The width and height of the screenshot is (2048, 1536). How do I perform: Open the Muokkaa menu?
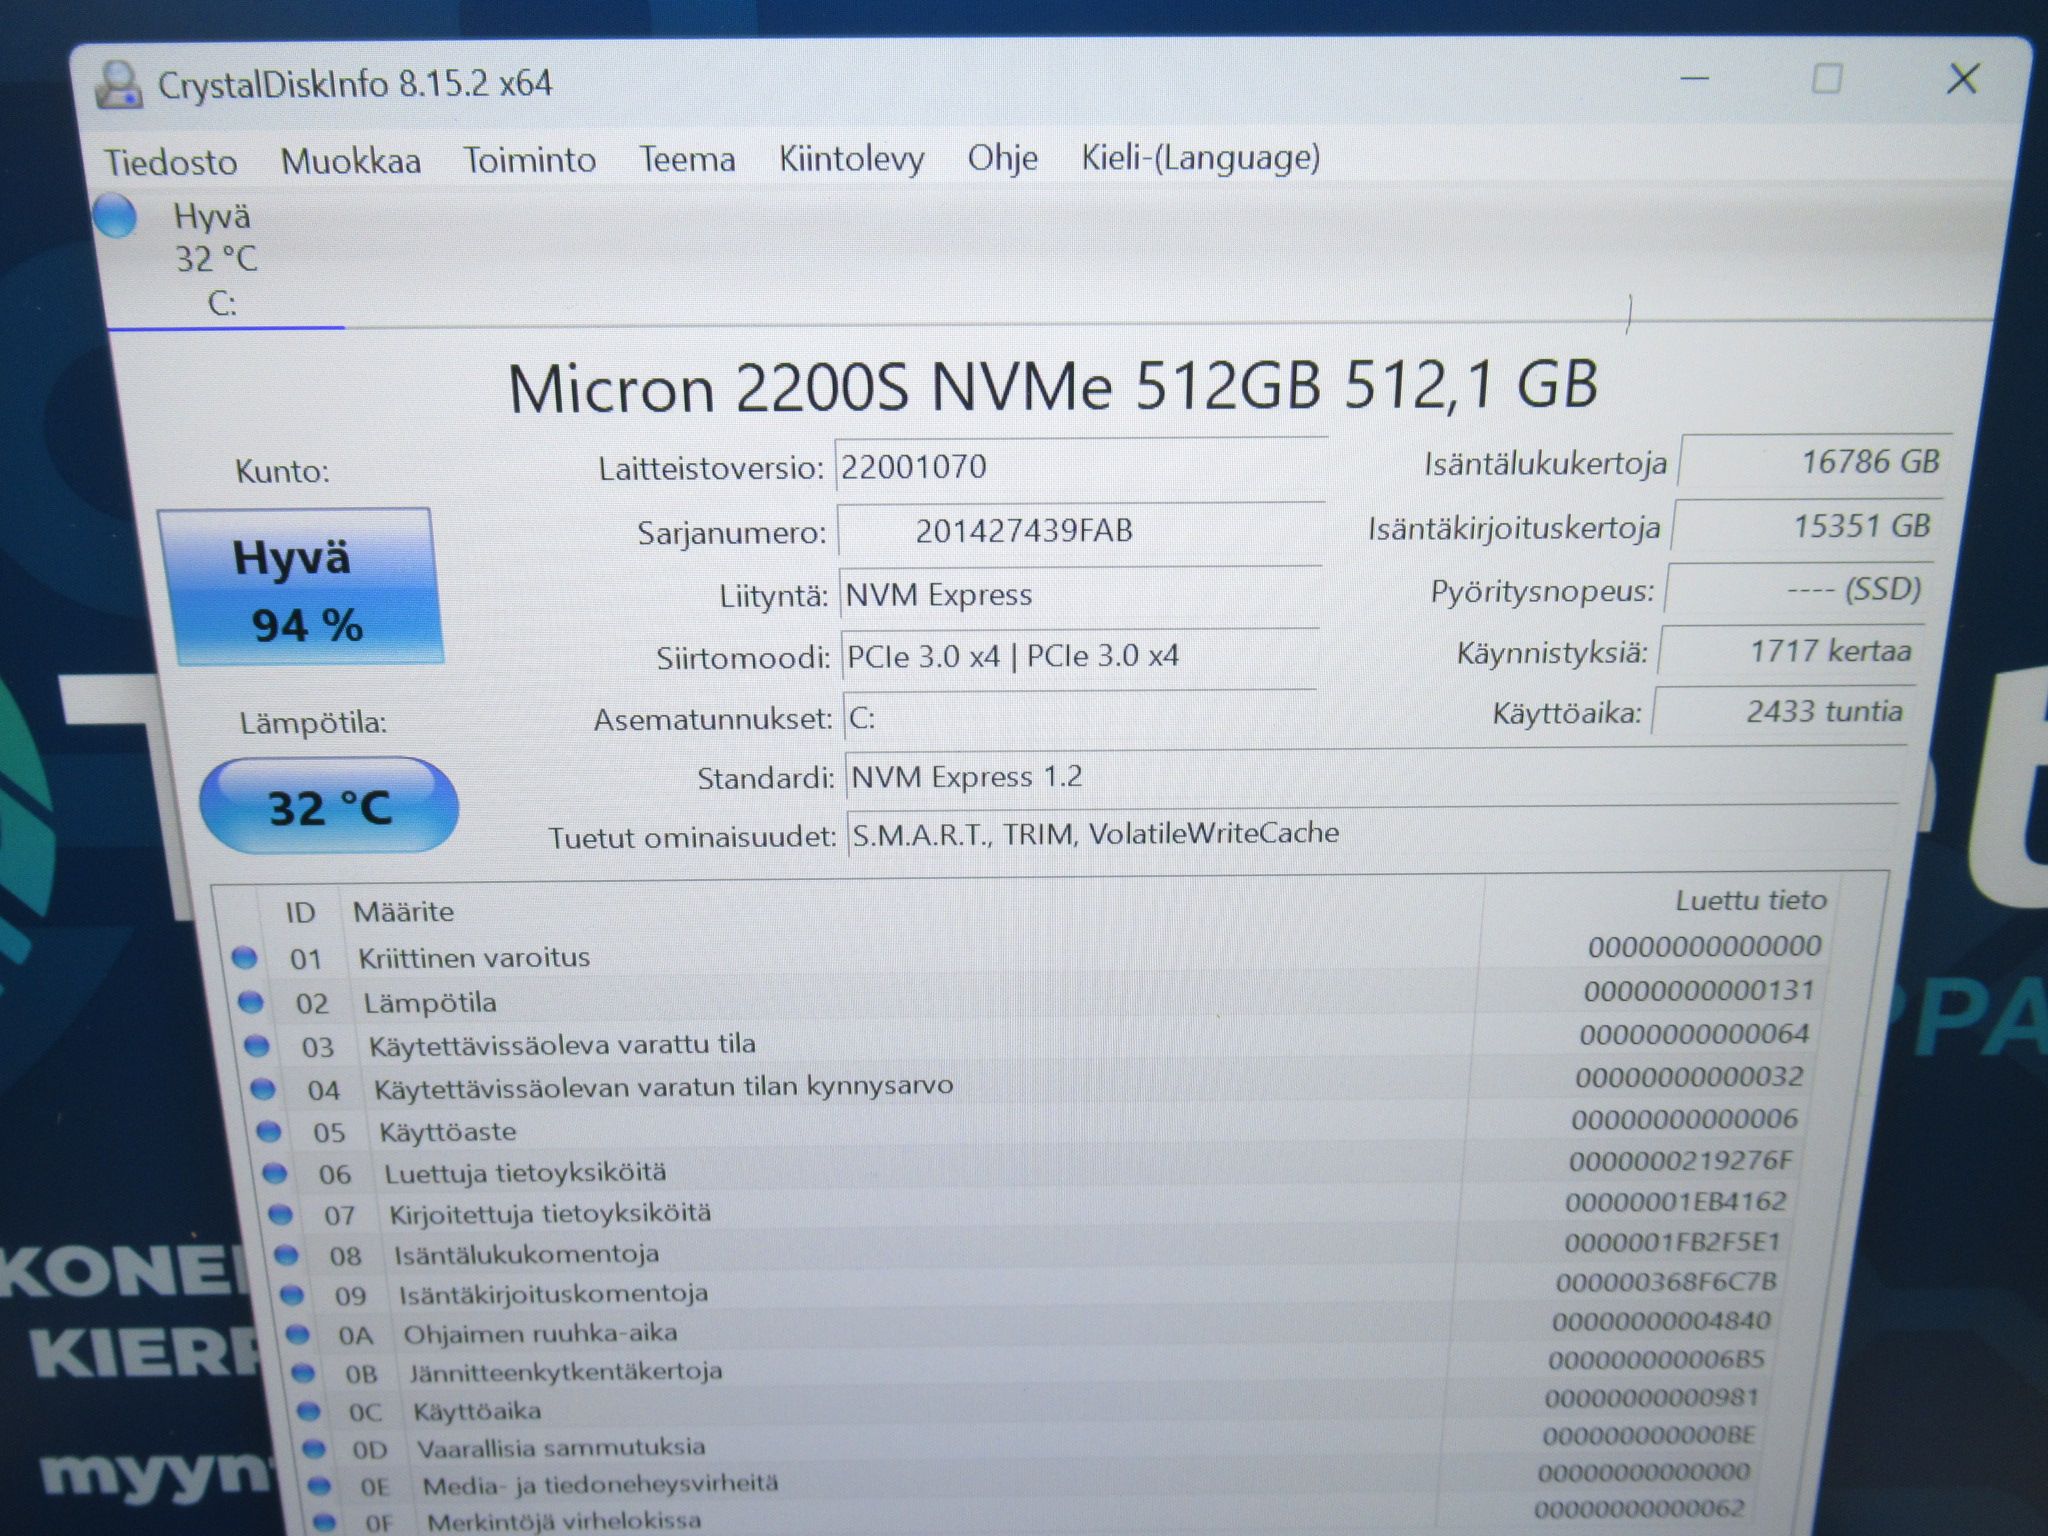coord(351,161)
